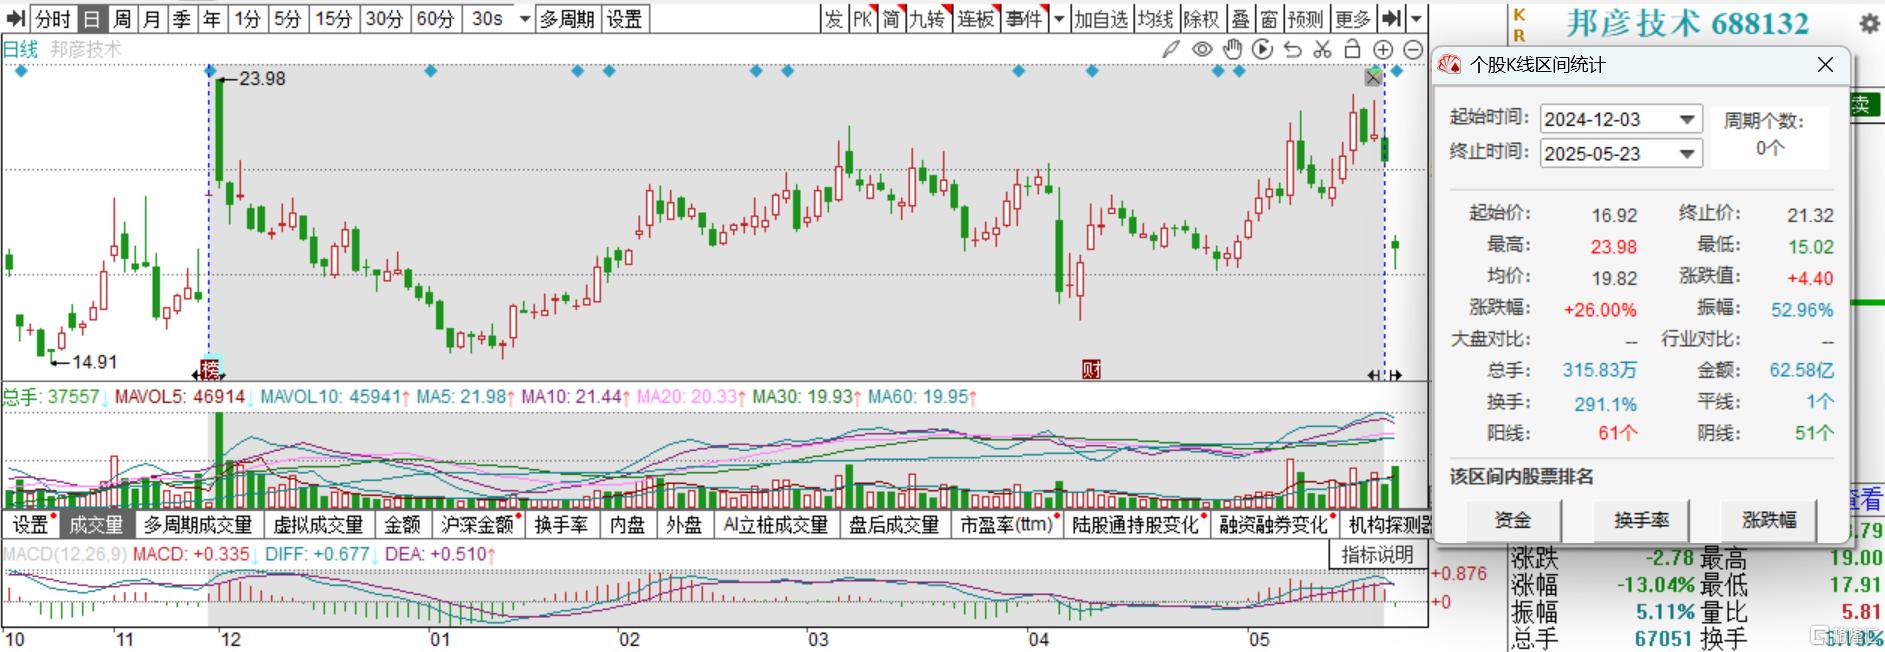Toggle the 预测 forecast button
This screenshot has height=652, width=1885.
1305,19
